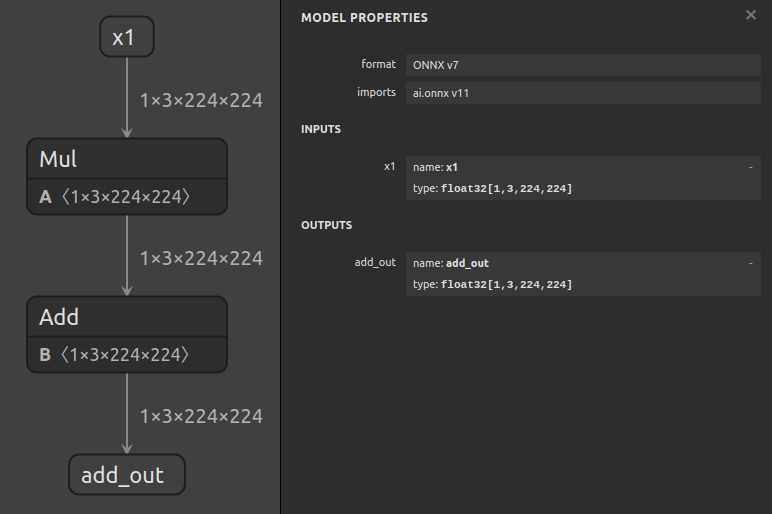
Task: Select the add_out output node in graph
Action: 126,474
